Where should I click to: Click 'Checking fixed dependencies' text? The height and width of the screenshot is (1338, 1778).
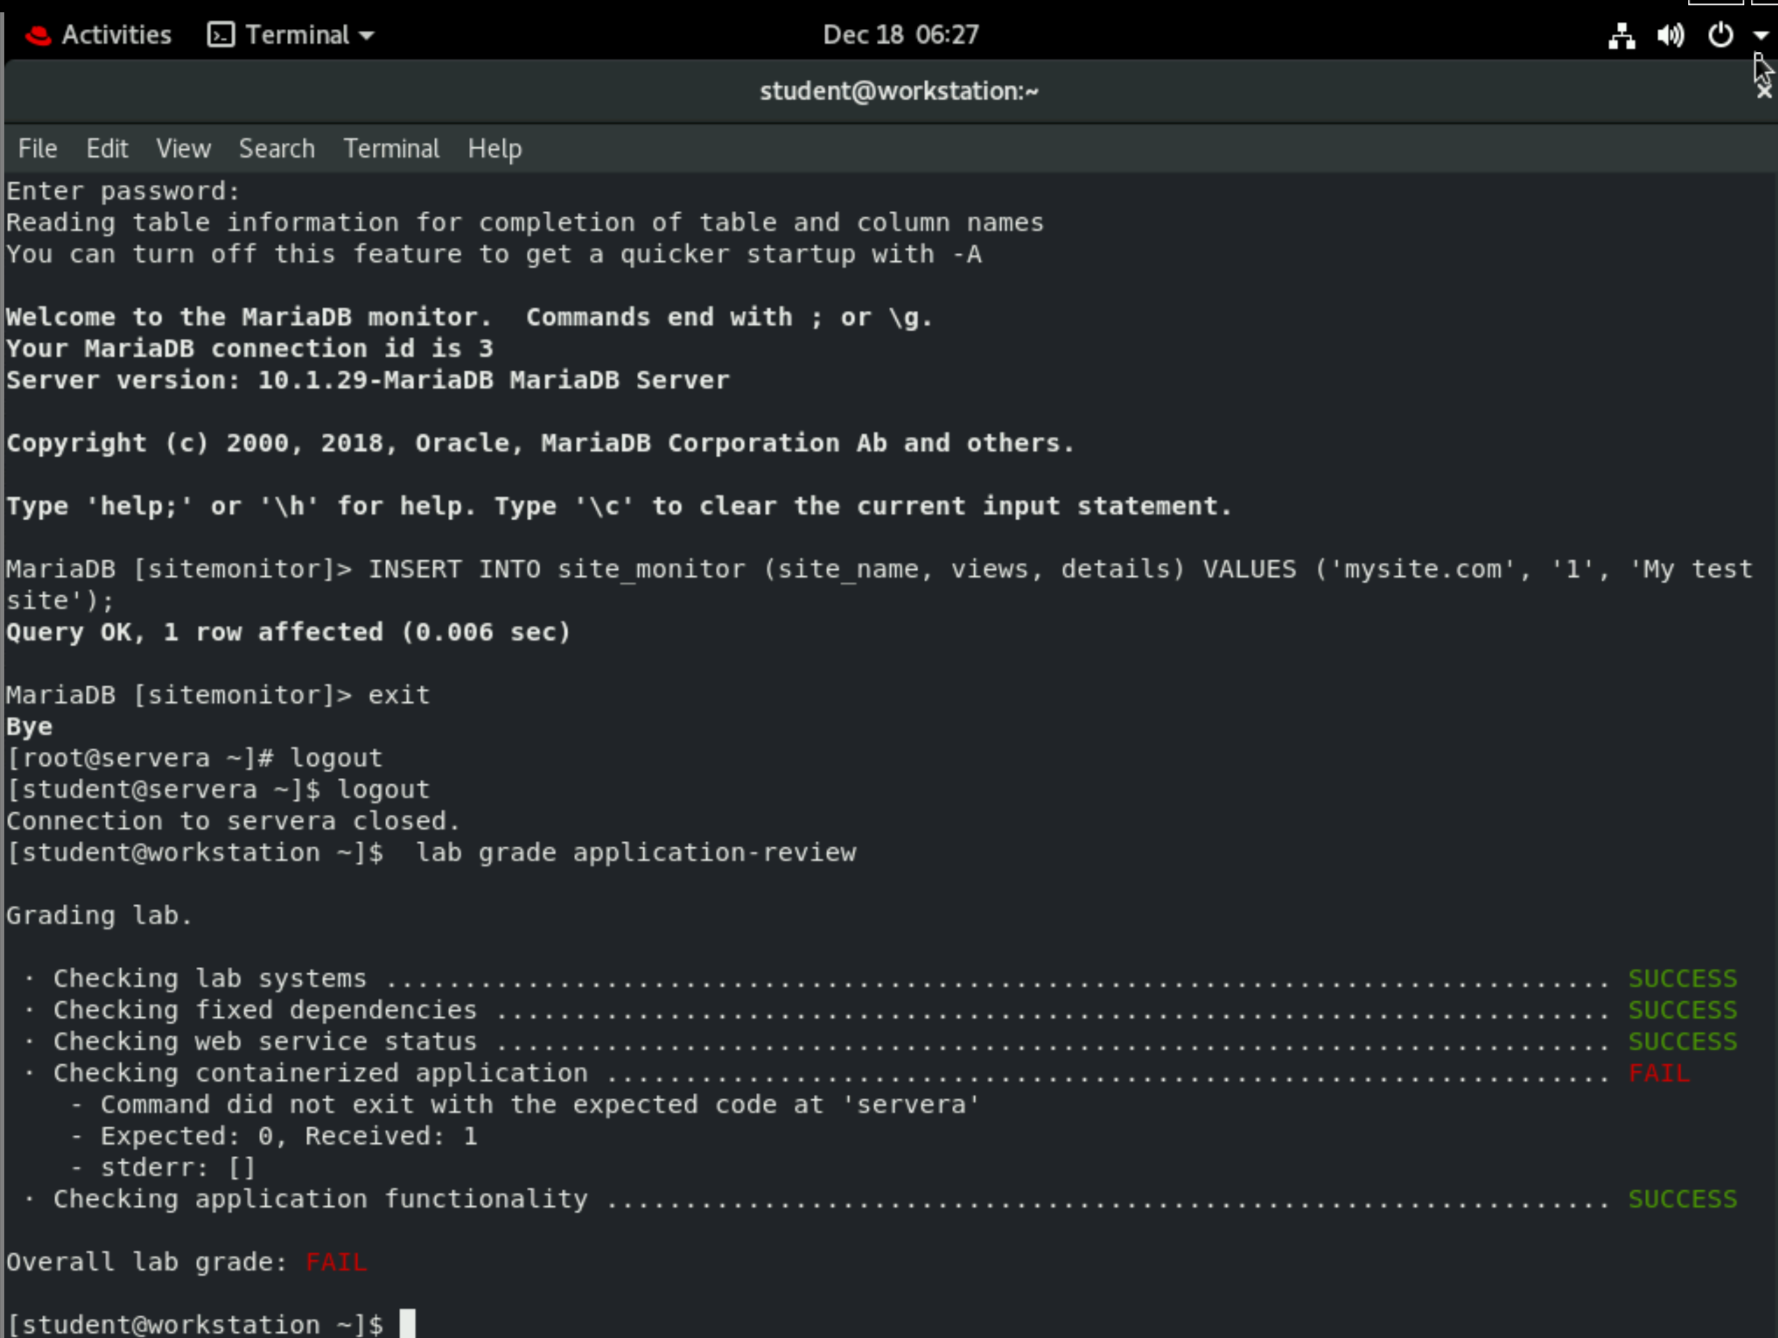(x=265, y=1010)
